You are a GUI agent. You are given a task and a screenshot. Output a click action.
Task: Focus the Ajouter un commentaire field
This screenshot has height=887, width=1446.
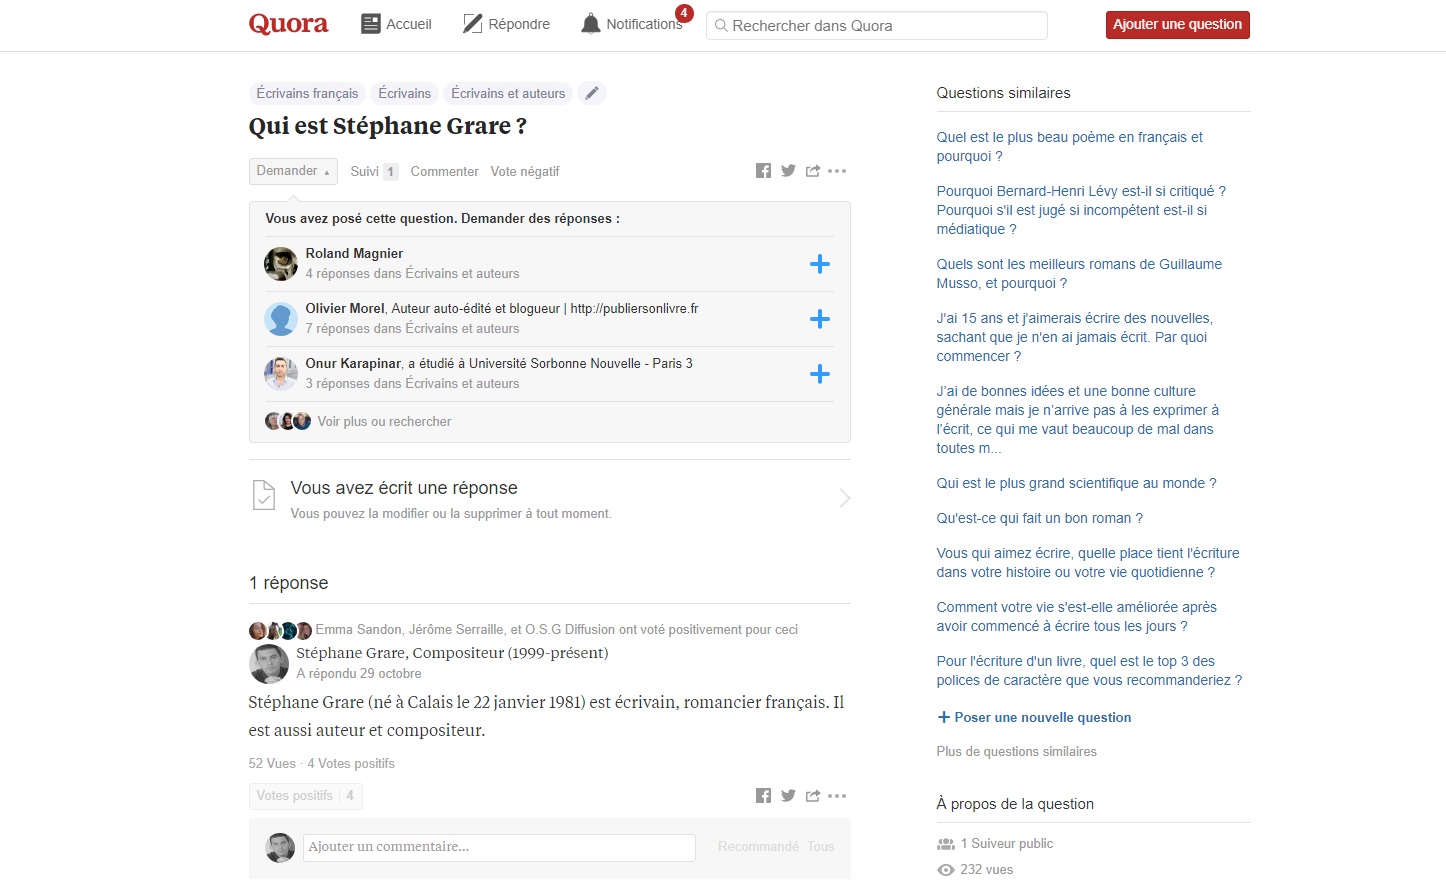point(499,847)
